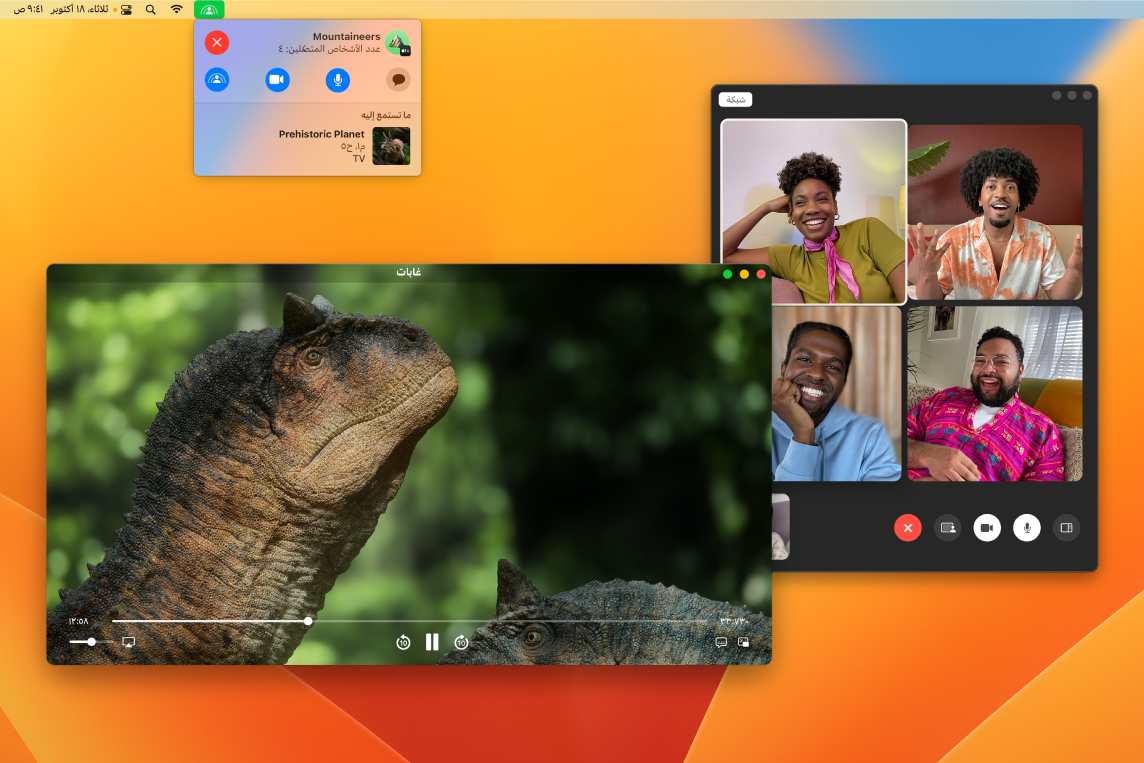Turn off the FaceTime camera
The height and width of the screenshot is (763, 1144).
tap(987, 528)
